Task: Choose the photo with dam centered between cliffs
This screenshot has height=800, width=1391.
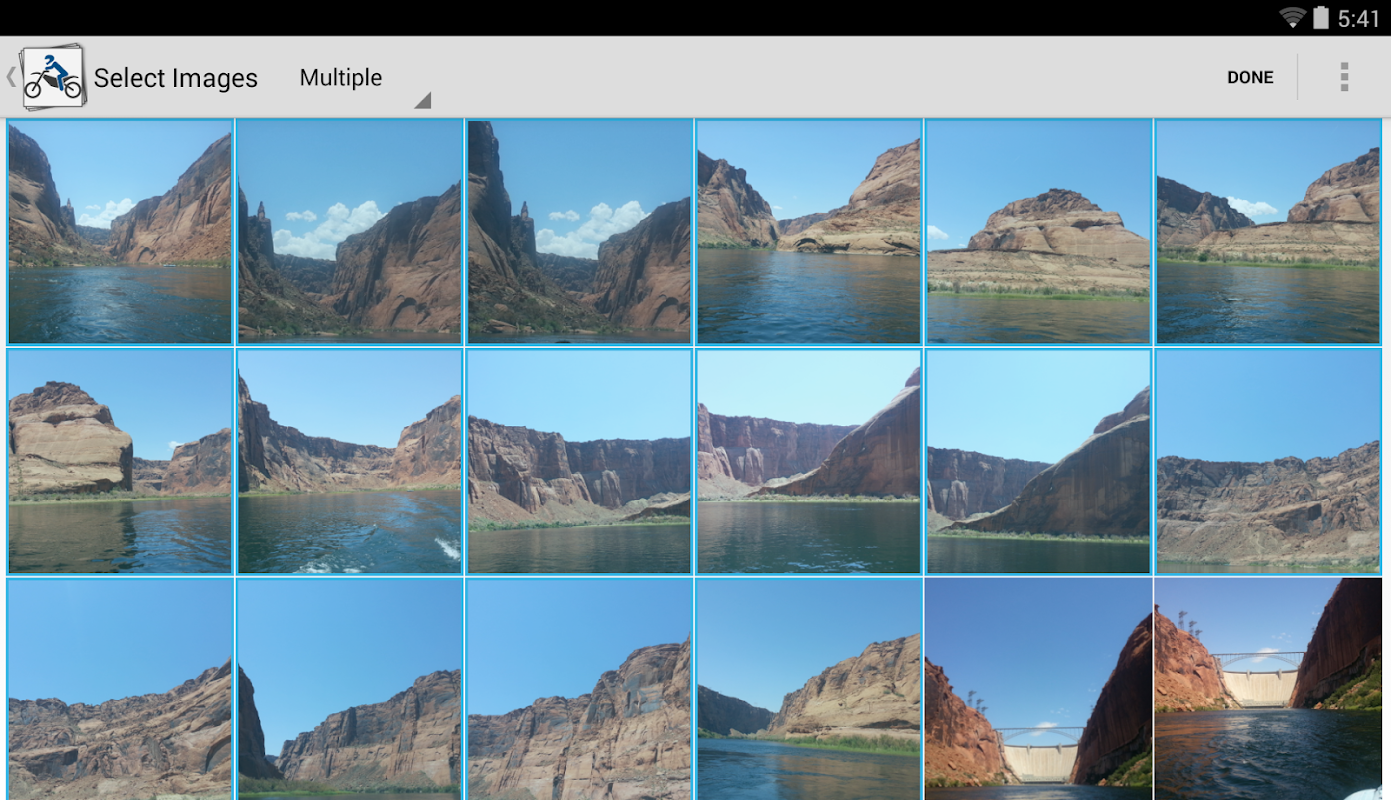Action: 1039,689
